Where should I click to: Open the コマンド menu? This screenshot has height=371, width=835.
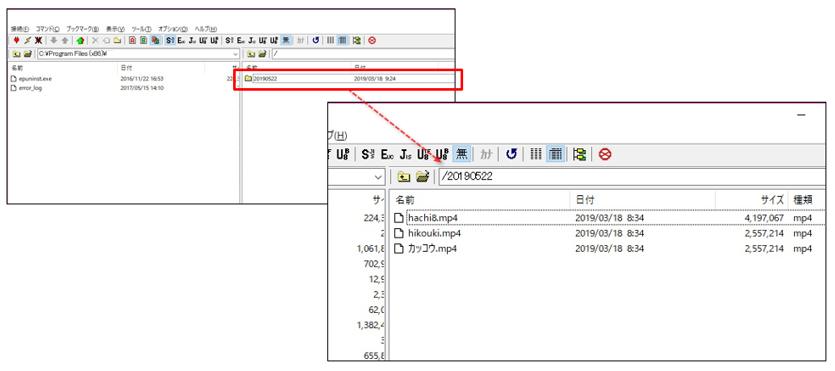tap(47, 29)
